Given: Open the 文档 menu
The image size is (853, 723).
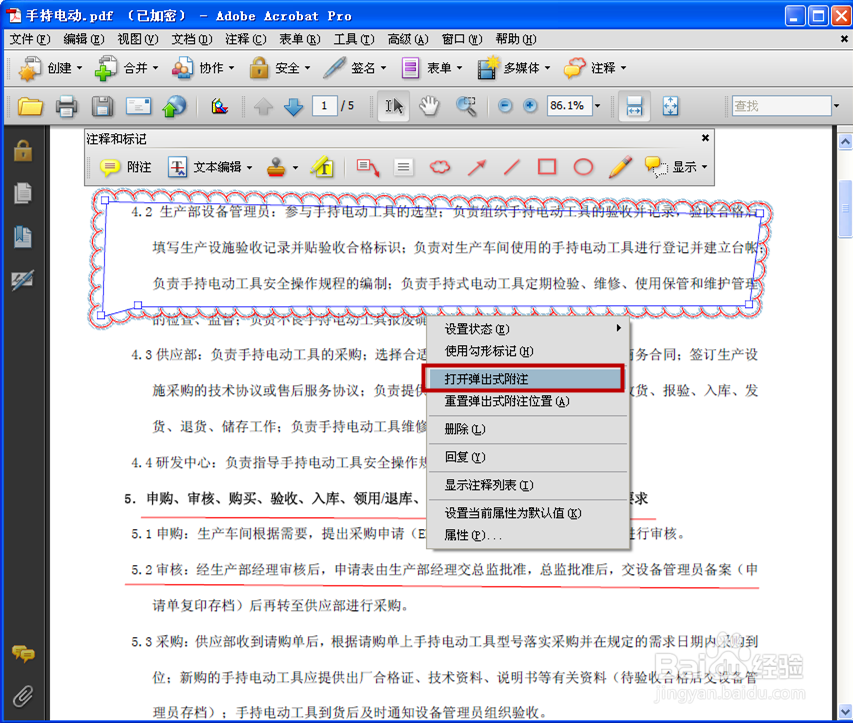Looking at the screenshot, I should pos(190,39).
